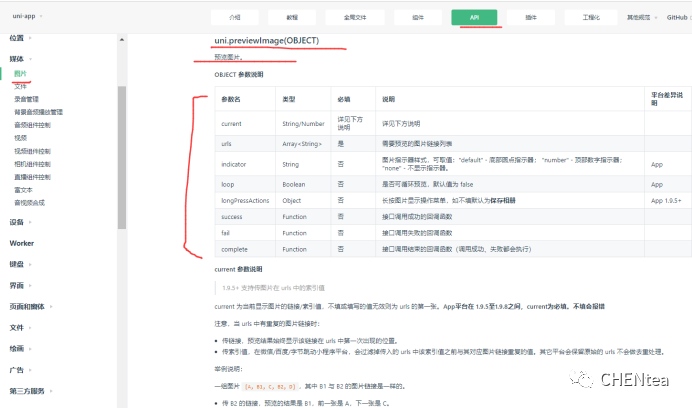Click the 'current' parameter cell
Viewport: 692px width, 408px height.
(x=245, y=124)
